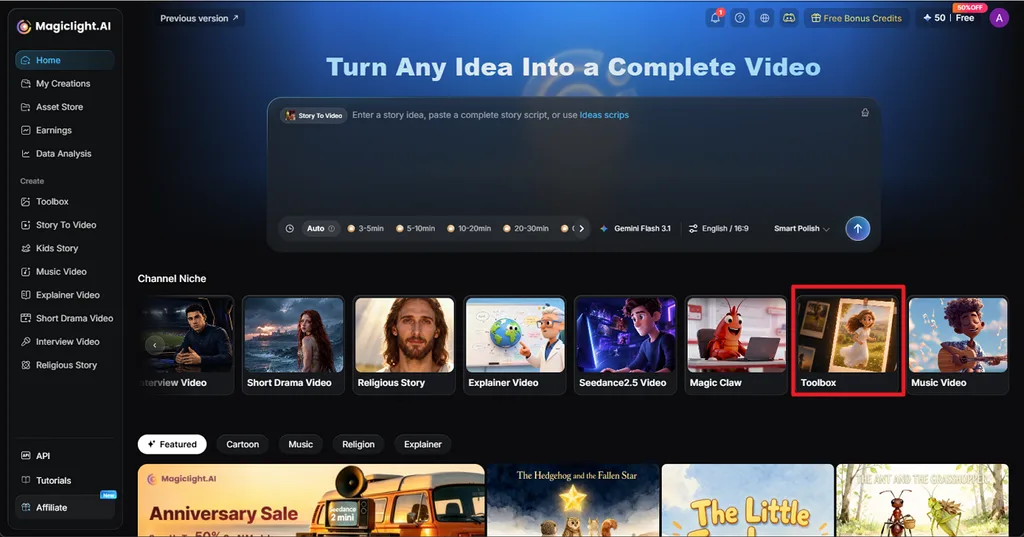
Task: Open the language globe icon
Action: (x=764, y=18)
